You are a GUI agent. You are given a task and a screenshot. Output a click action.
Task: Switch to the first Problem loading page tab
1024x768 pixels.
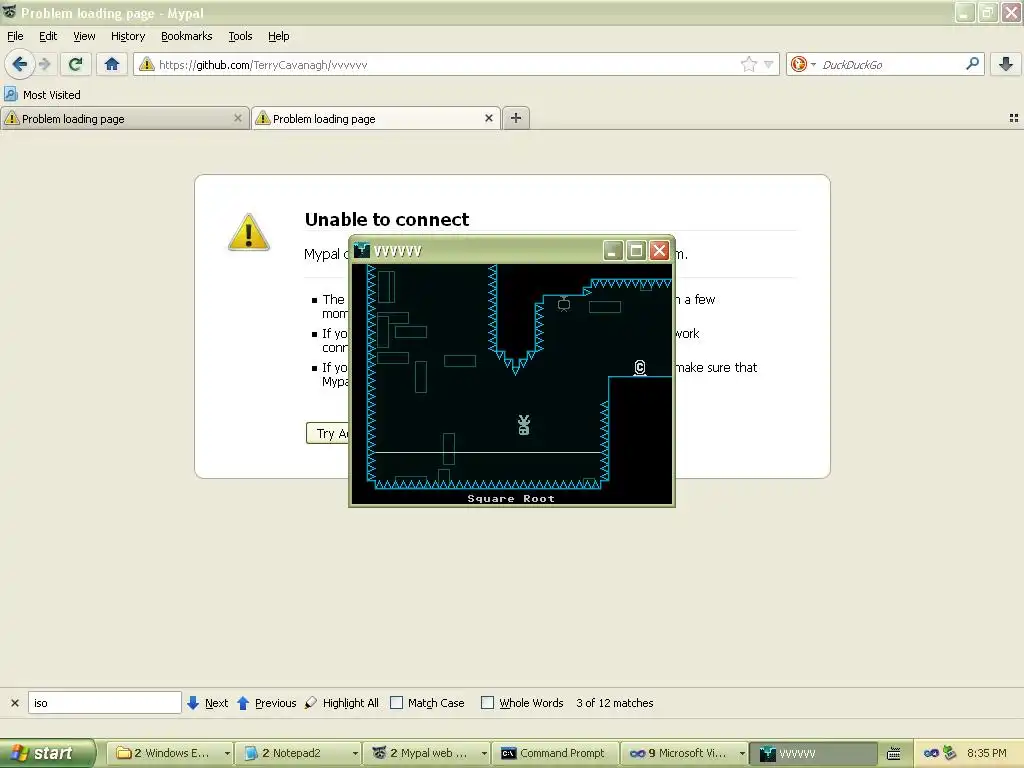pos(125,118)
